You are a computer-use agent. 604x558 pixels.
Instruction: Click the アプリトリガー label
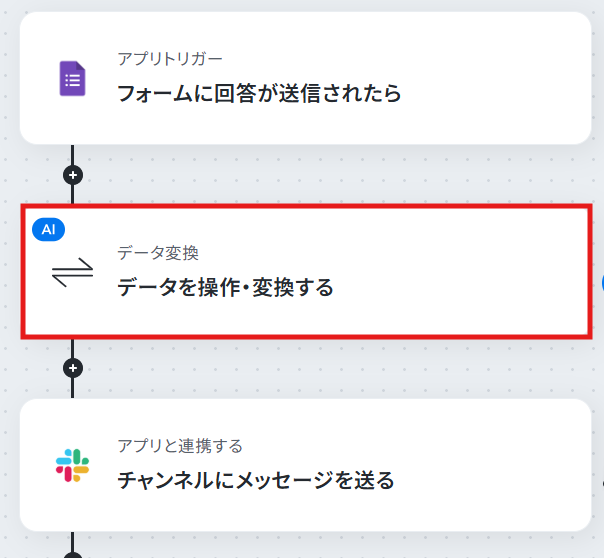(170, 59)
